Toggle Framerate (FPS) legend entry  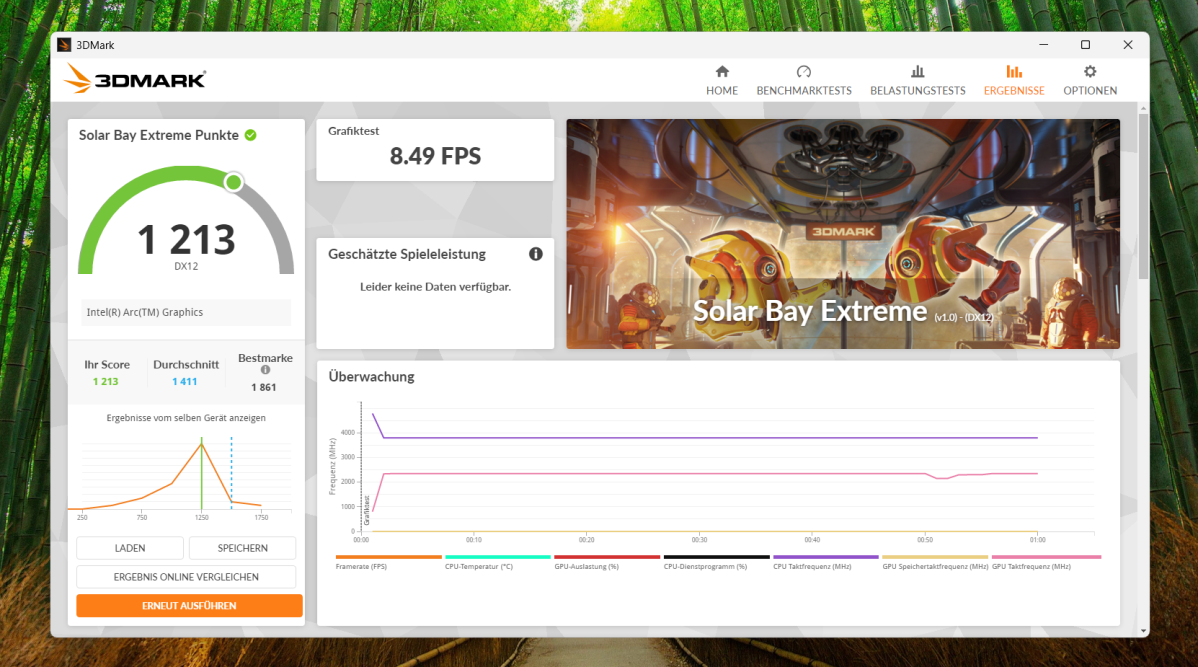pos(388,562)
